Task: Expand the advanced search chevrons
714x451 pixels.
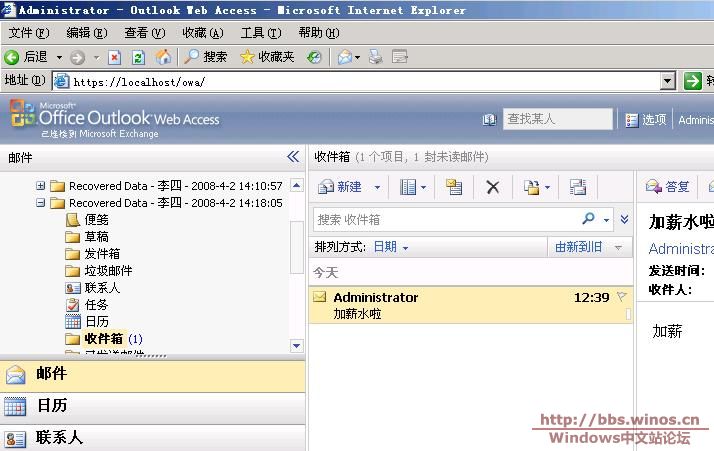Action: click(624, 219)
